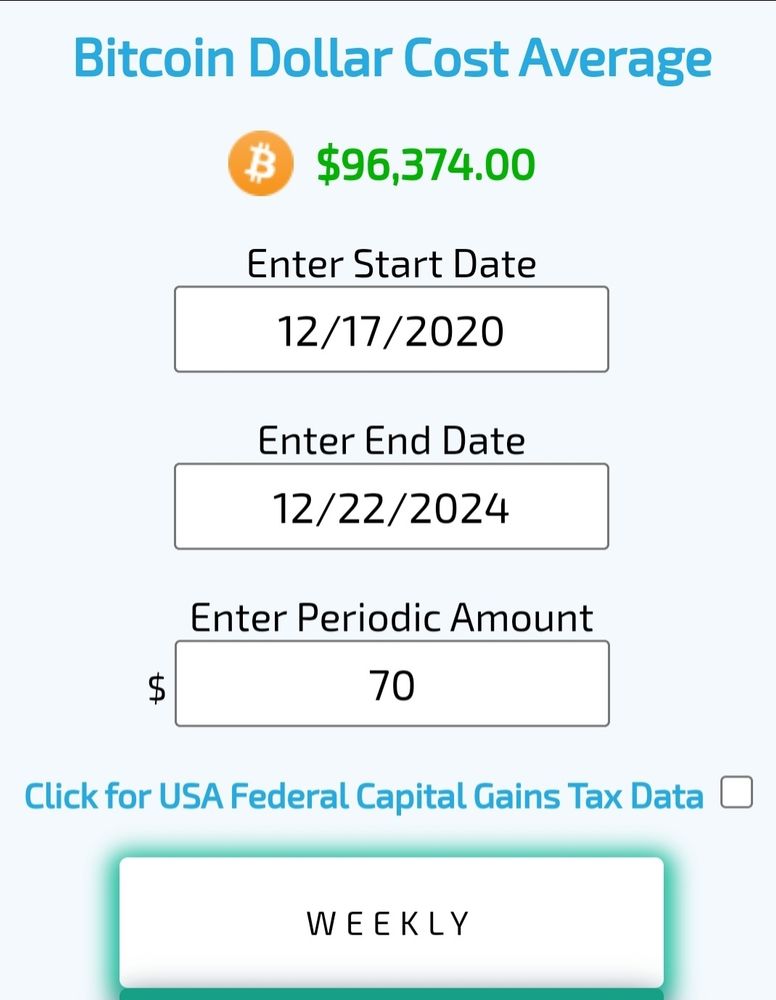Select the month 12 in start date field
The height and width of the screenshot is (1000, 776).
point(297,332)
